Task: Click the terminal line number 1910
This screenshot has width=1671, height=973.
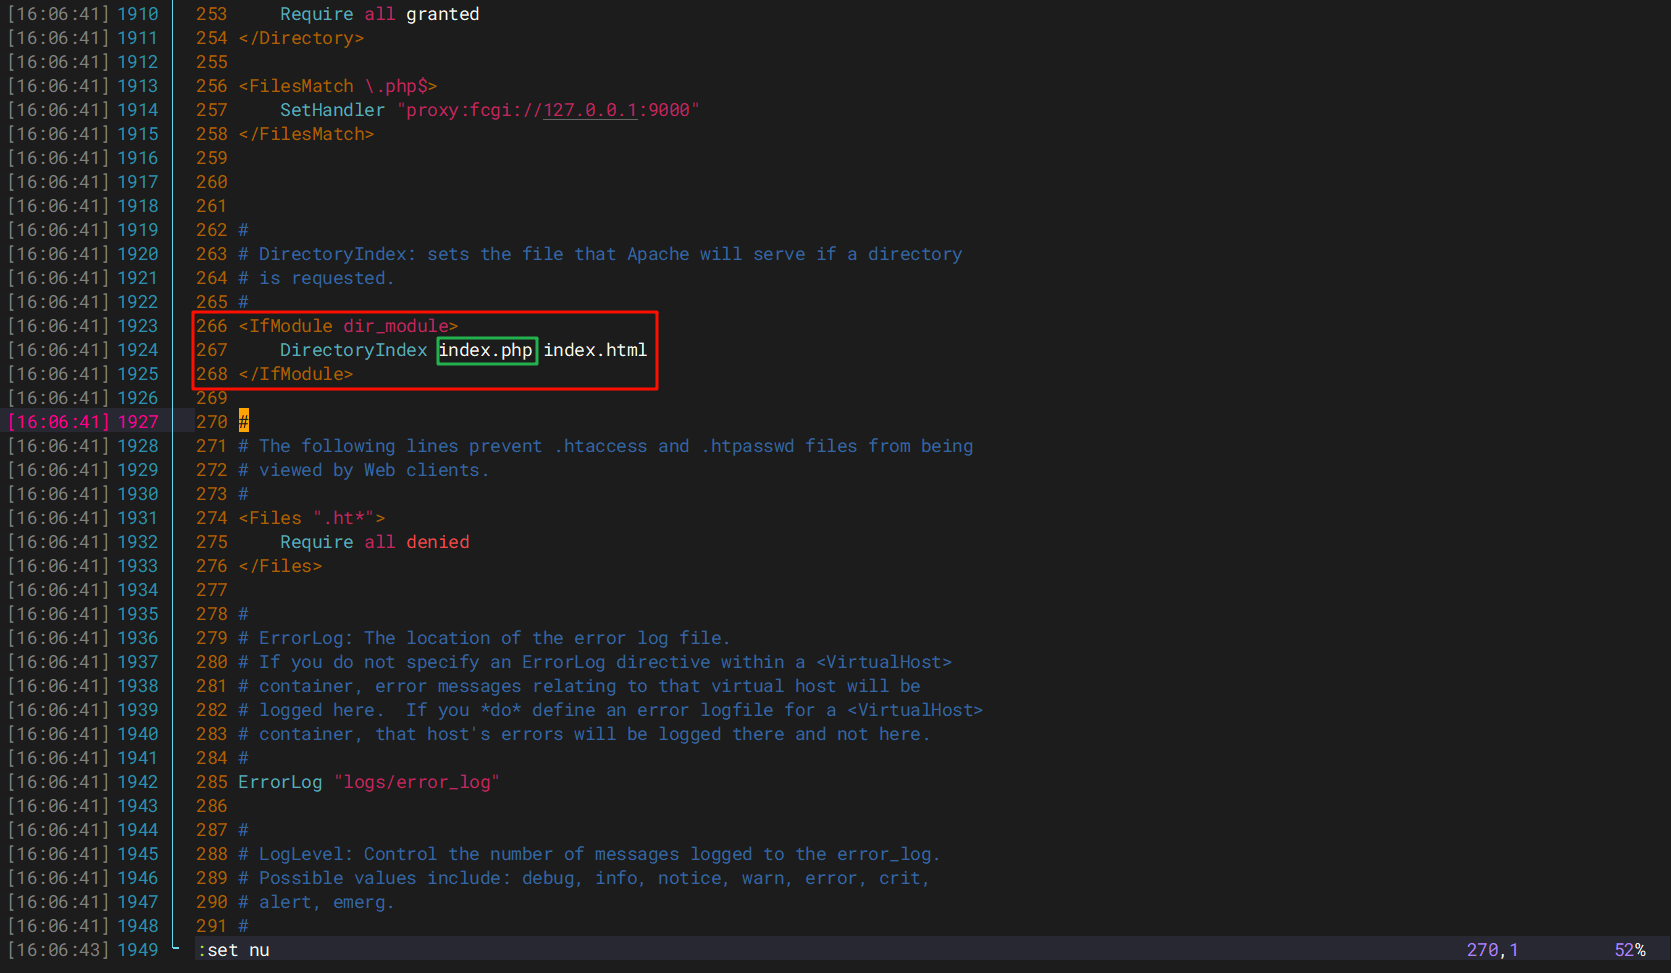Action: (x=138, y=14)
